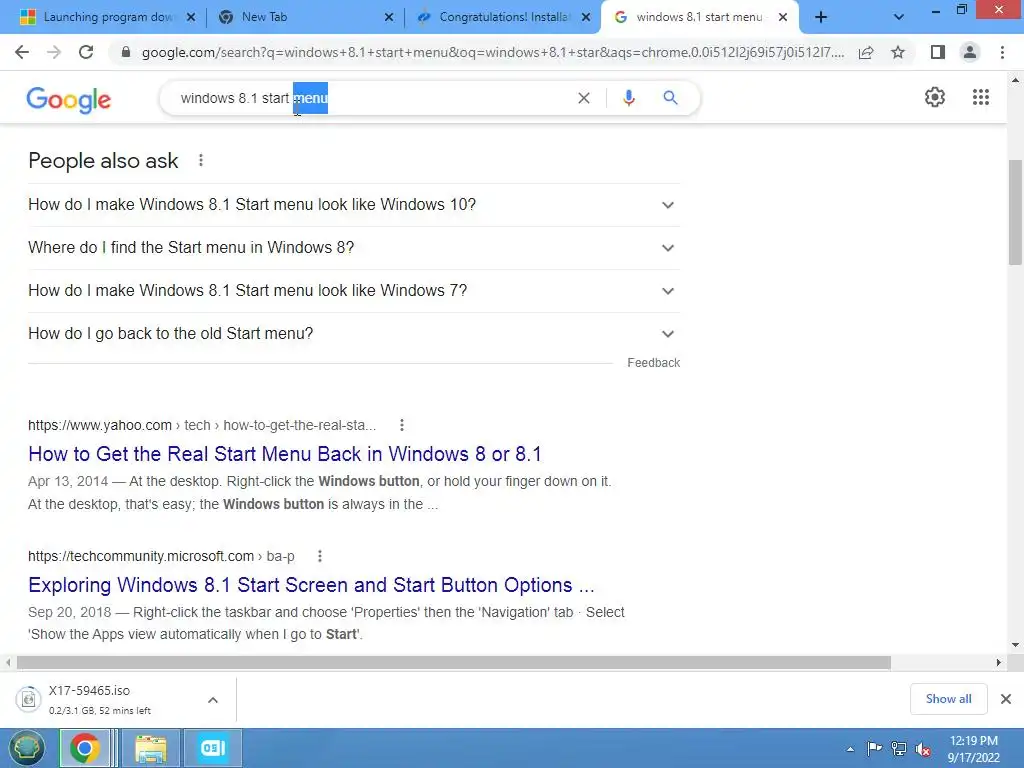Open 'How to Get the Real Start Menu Back' result
This screenshot has height=768, width=1024.
click(x=285, y=454)
